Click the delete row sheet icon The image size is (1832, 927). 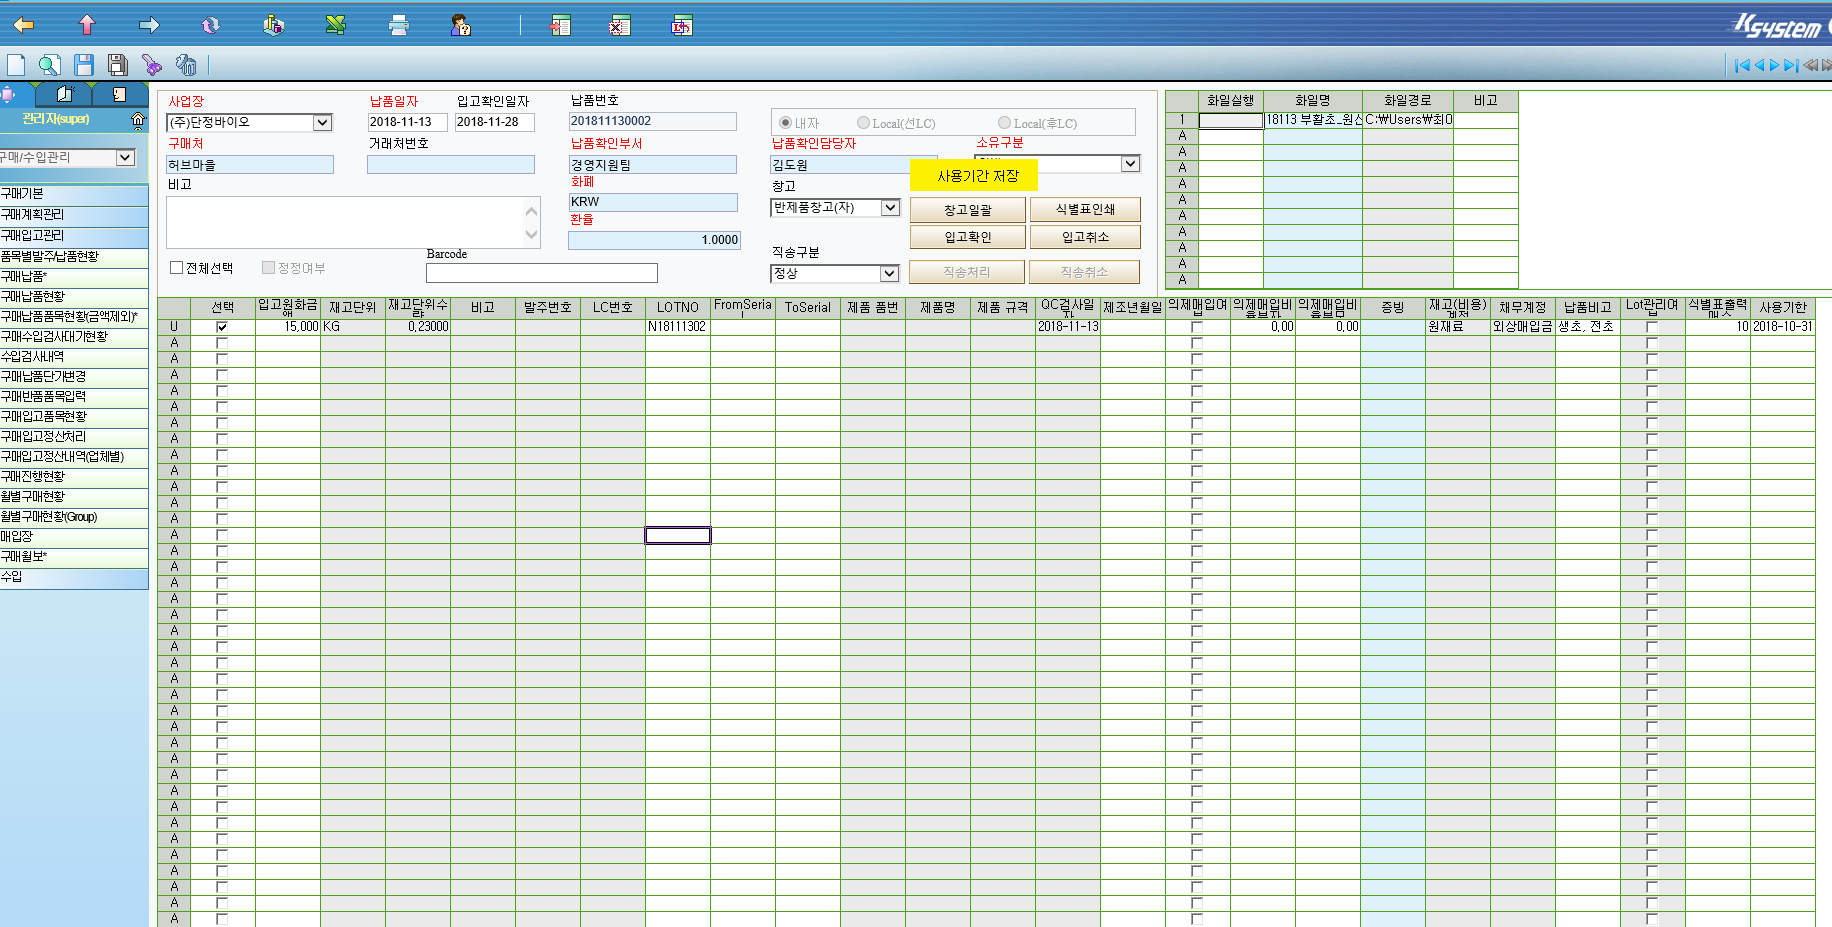[x=620, y=25]
